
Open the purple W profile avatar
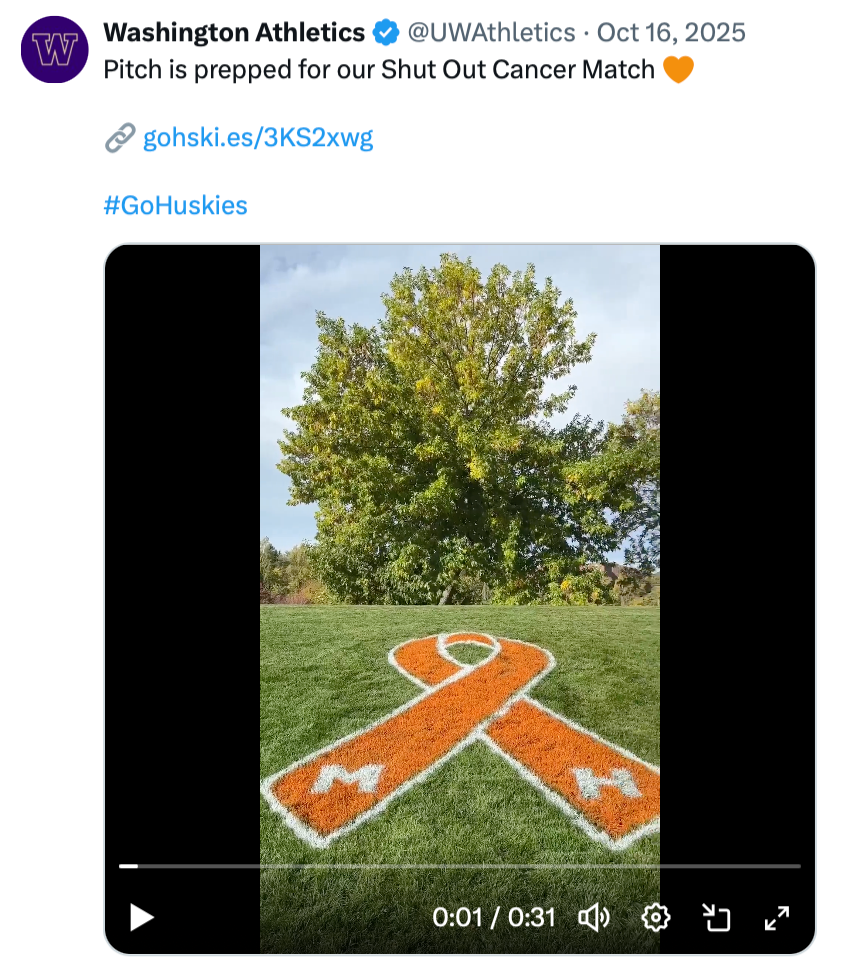point(55,48)
